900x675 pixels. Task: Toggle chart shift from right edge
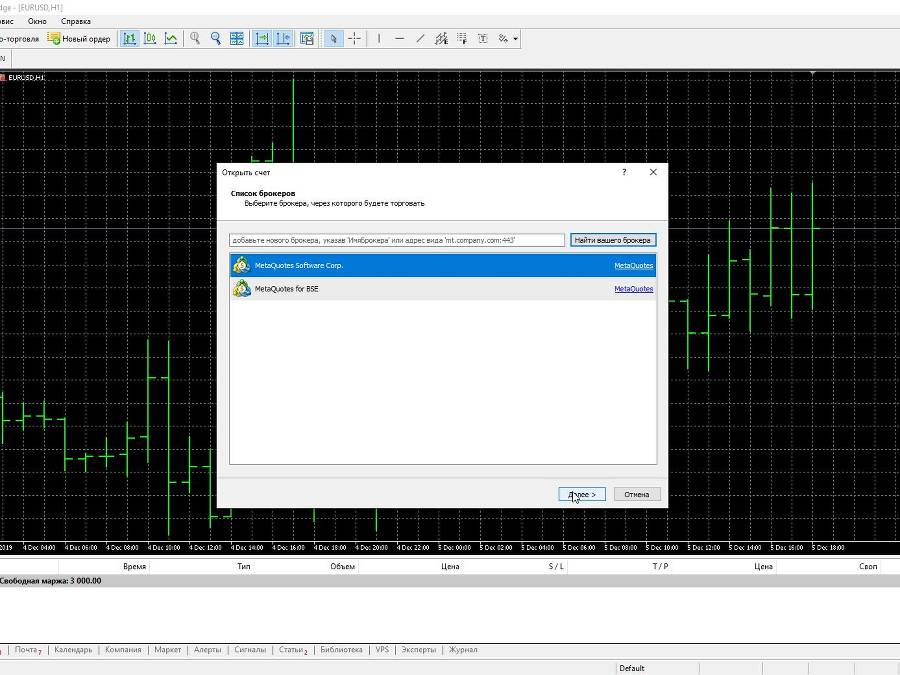(283, 39)
